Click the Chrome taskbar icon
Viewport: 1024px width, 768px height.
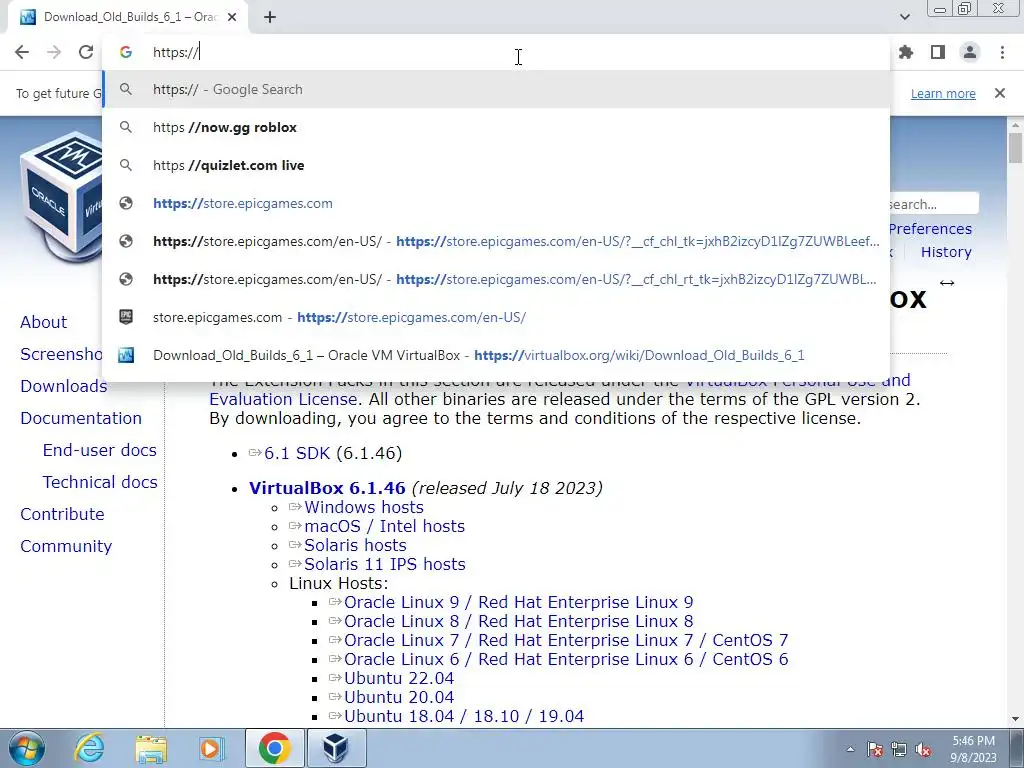tap(274, 748)
